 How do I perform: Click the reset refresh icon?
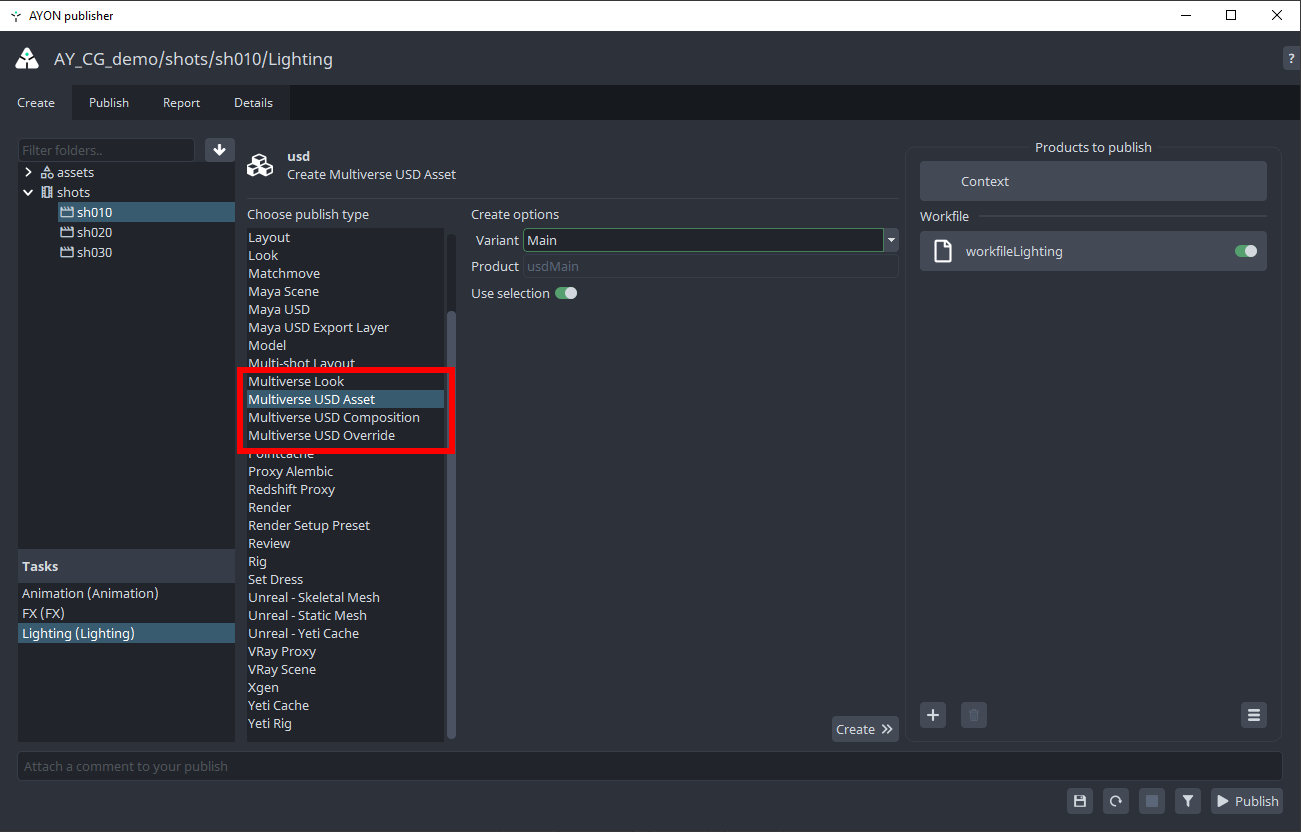click(x=1116, y=801)
